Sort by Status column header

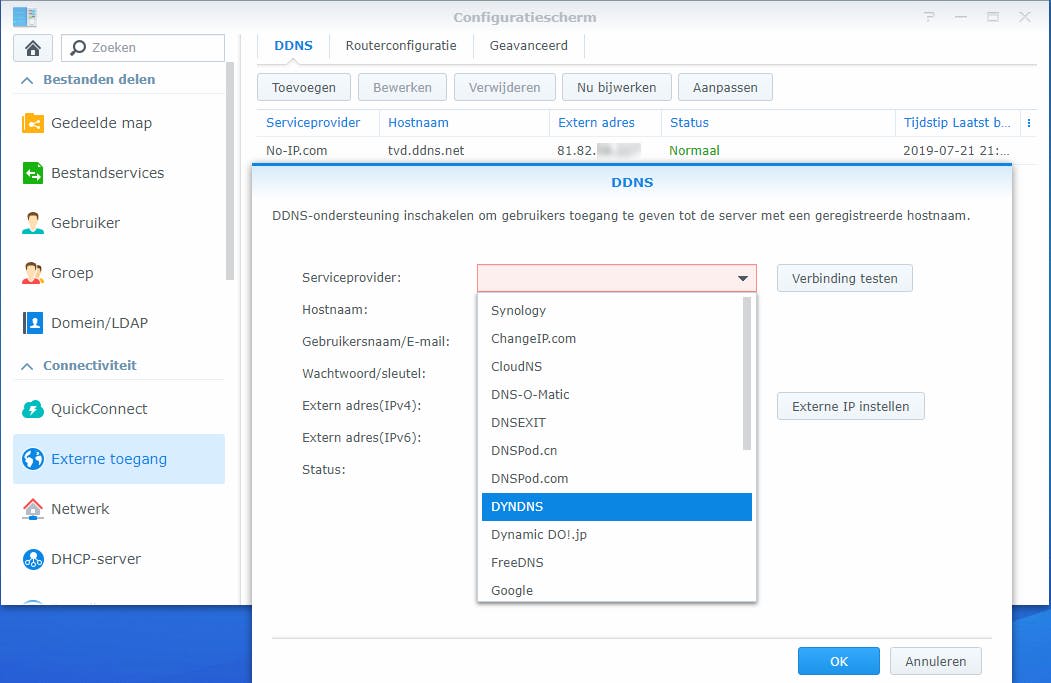click(x=778, y=123)
